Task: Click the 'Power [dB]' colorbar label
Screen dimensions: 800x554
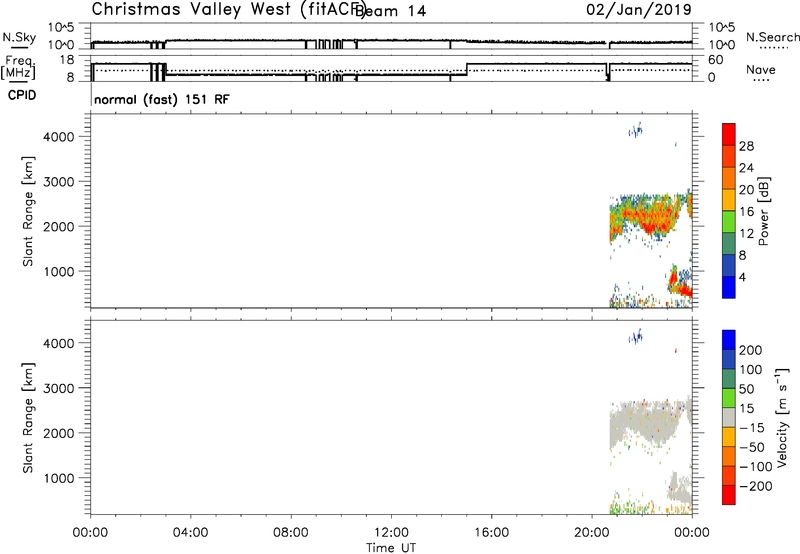Action: [763, 211]
